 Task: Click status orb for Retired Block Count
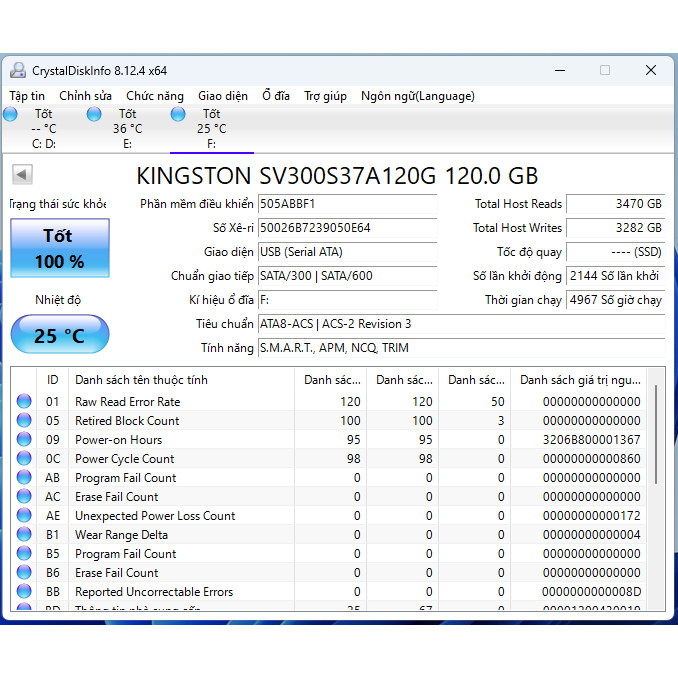pos(24,420)
